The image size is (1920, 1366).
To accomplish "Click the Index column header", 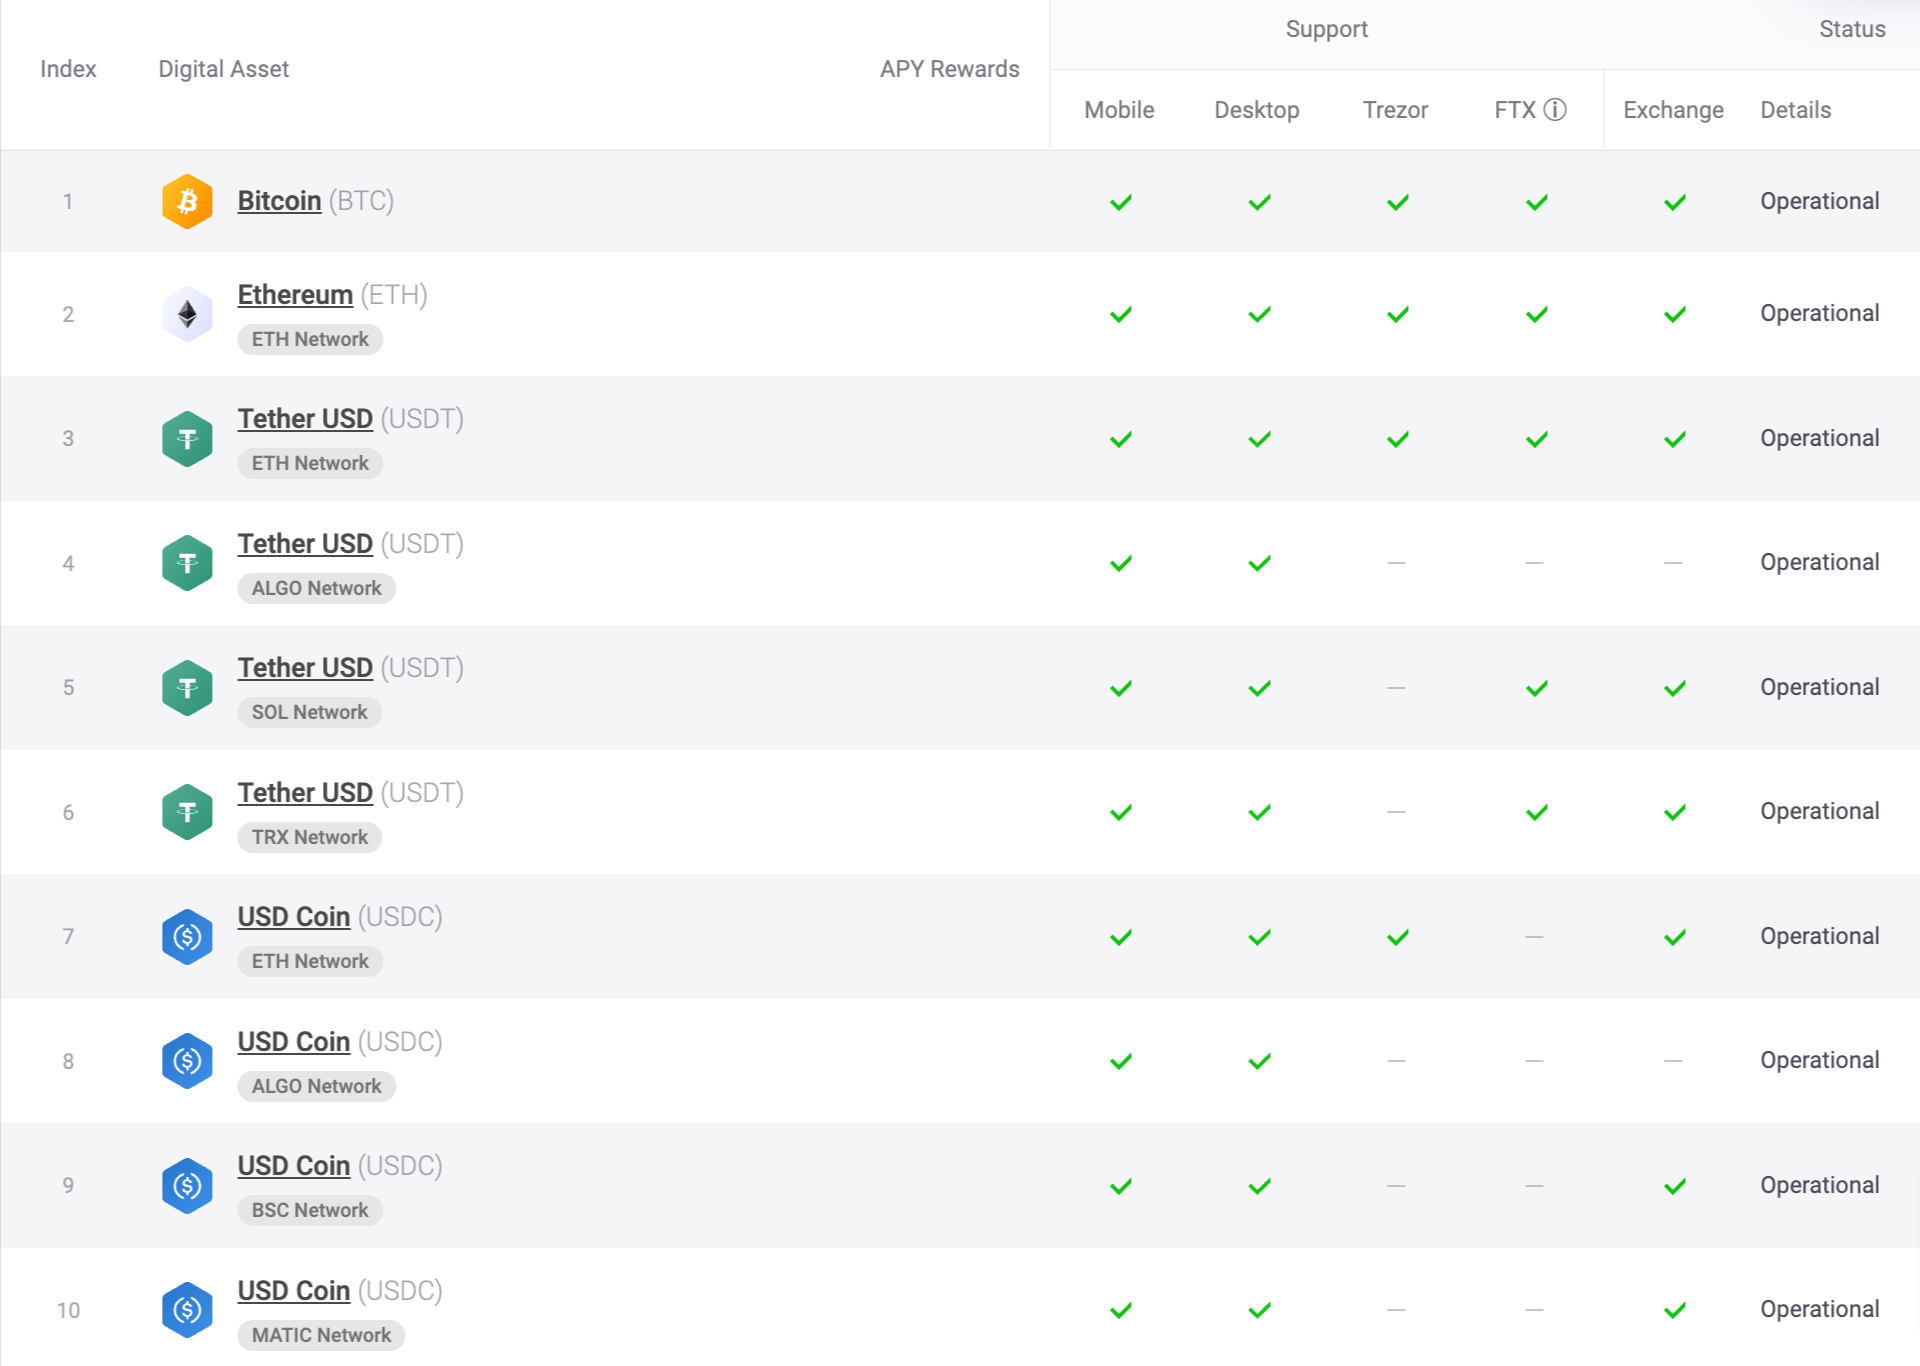I will pyautogui.click(x=68, y=69).
